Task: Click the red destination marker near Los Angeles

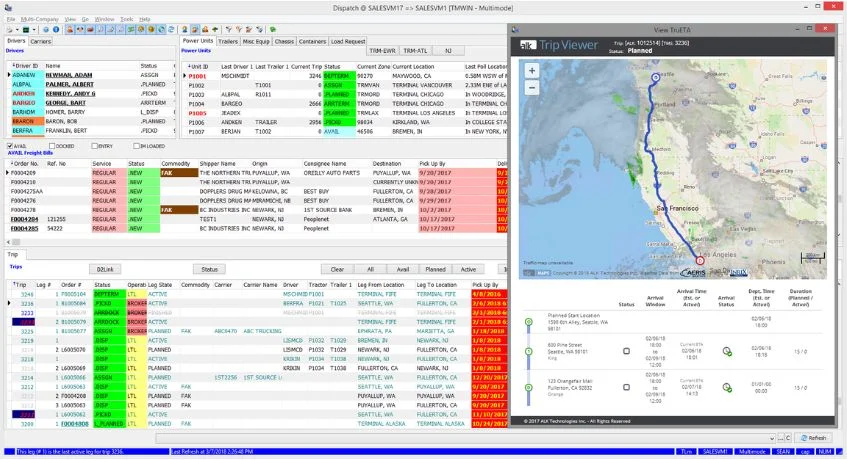Action: coord(700,261)
